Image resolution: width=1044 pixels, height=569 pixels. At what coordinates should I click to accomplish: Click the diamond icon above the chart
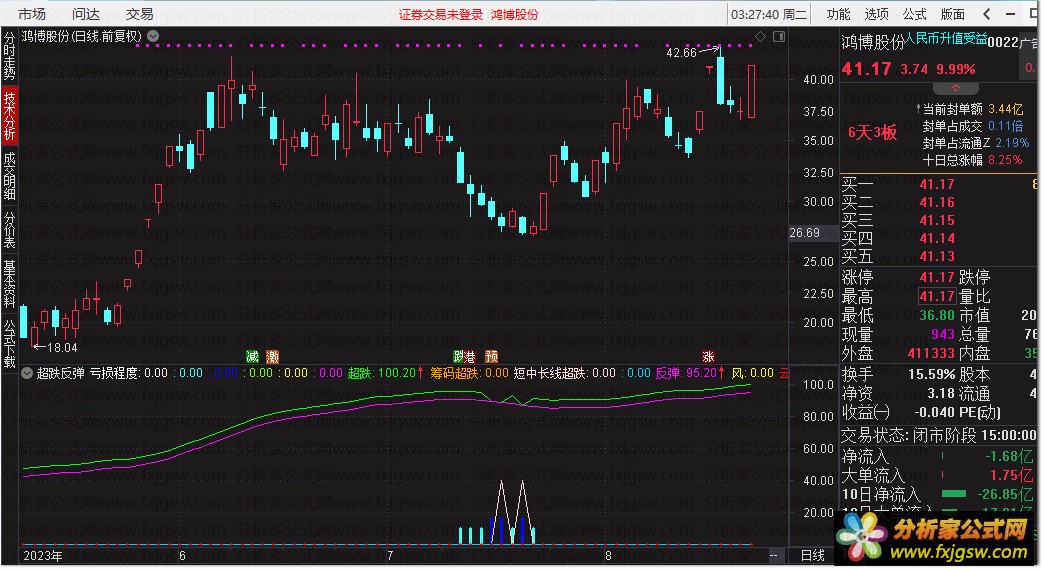[x=760, y=36]
